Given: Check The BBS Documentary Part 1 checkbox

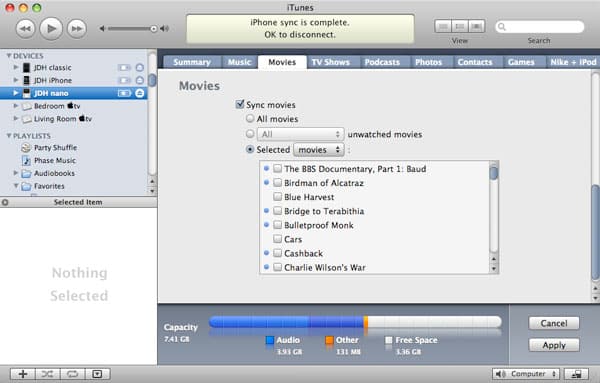Looking at the screenshot, I should (x=278, y=169).
